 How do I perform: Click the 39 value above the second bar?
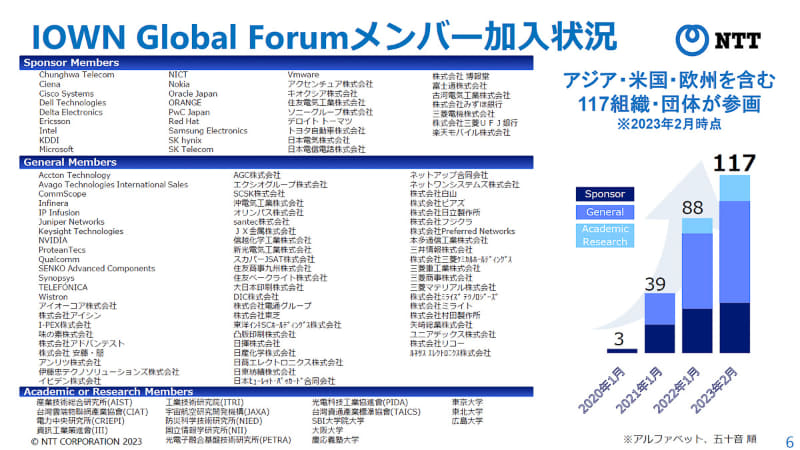click(x=655, y=284)
